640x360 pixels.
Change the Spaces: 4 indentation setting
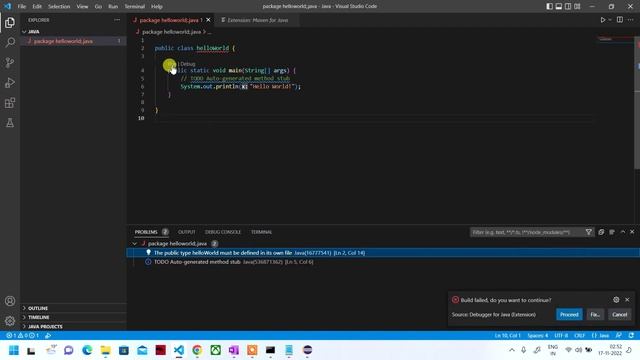point(538,336)
